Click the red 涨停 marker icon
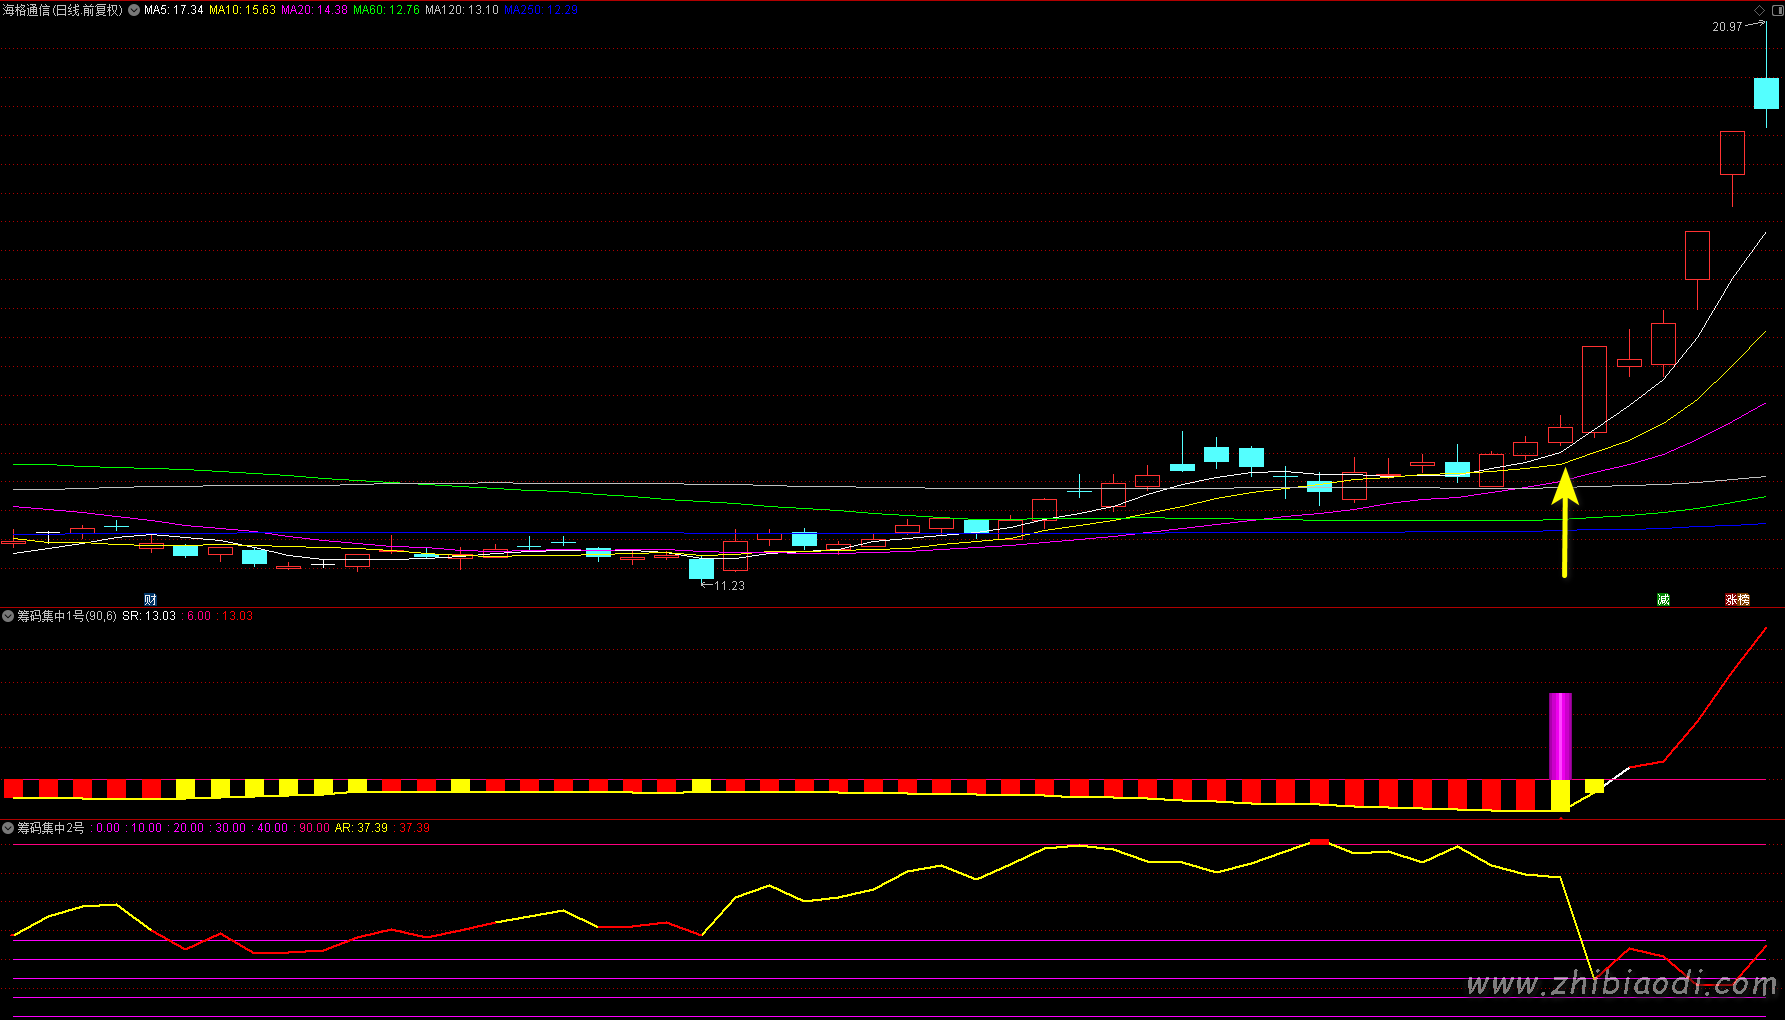This screenshot has width=1785, height=1020. pyautogui.click(x=1737, y=600)
